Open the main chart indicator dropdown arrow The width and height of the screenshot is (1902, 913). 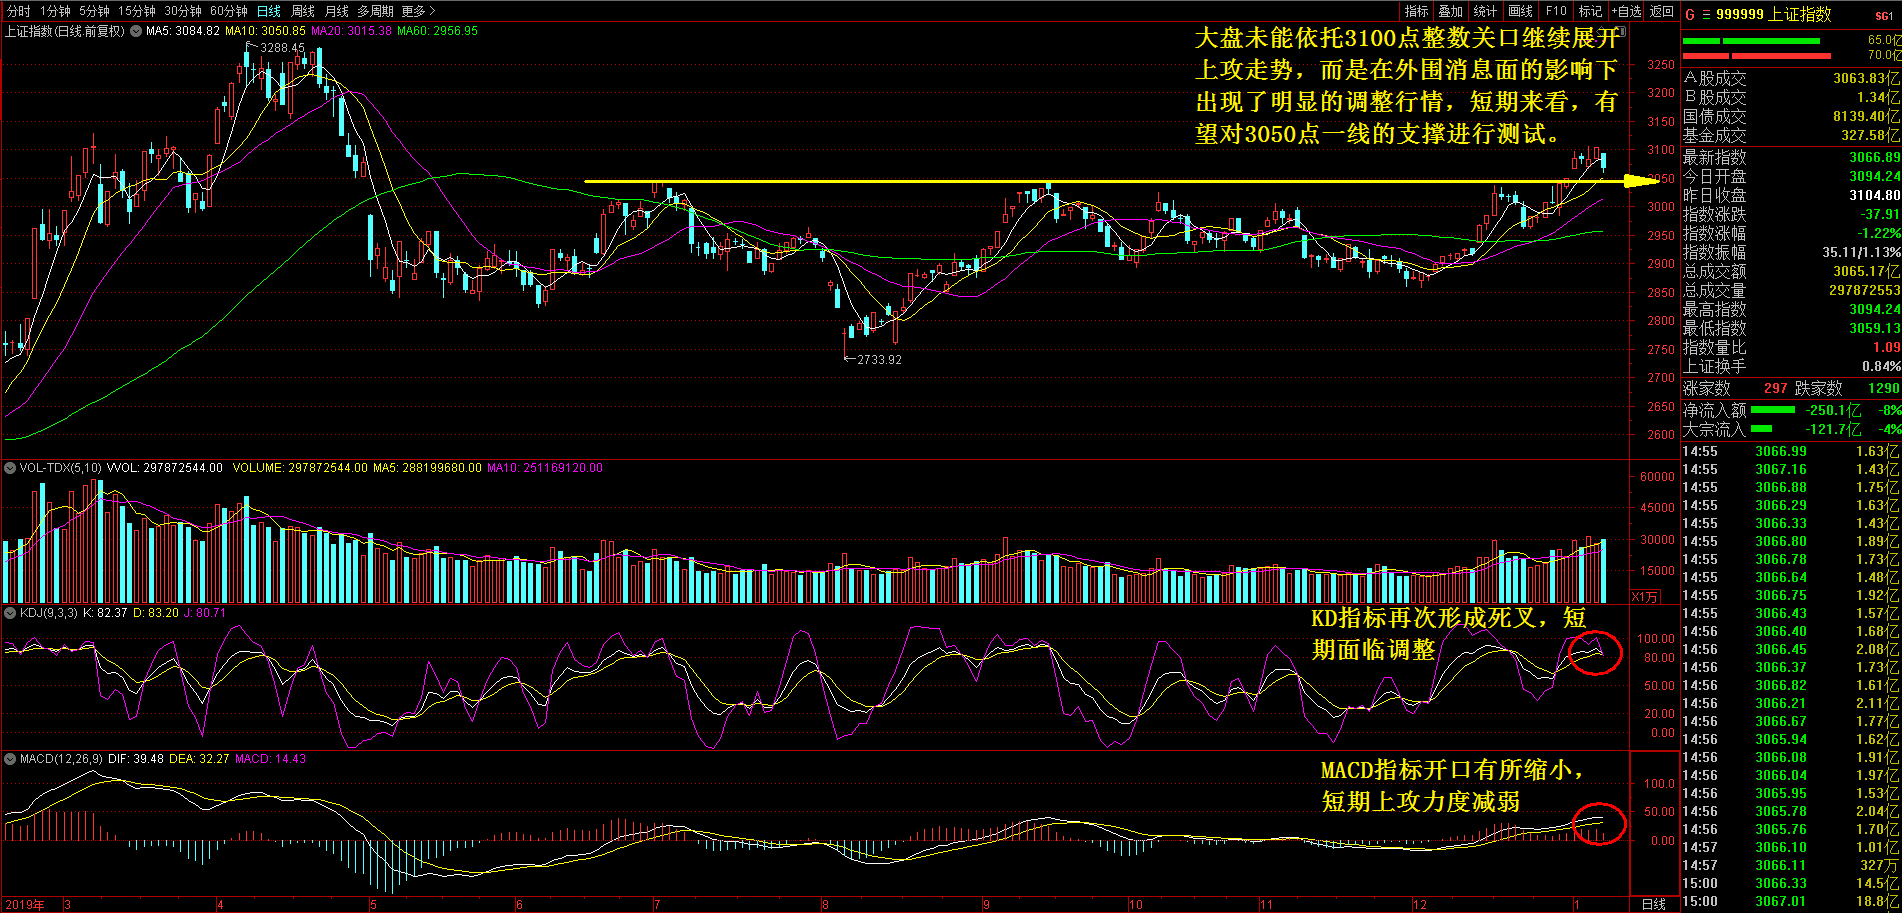pyautogui.click(x=136, y=31)
